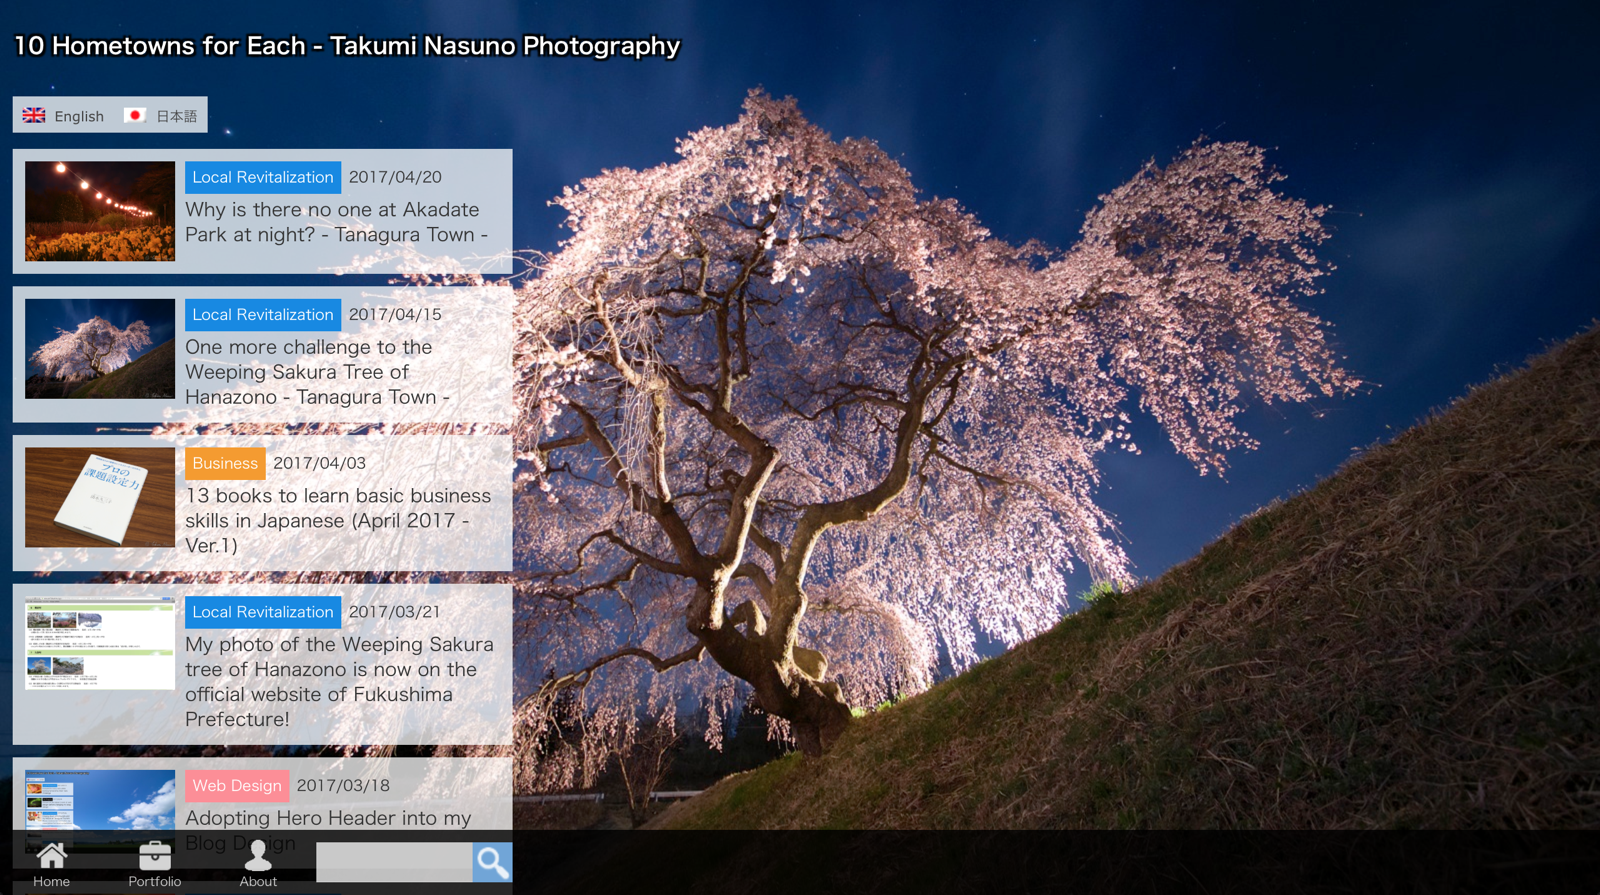Open the Fukushima website screenshot thumbnail
Viewport: 1600px width, 895px height.
[100, 645]
